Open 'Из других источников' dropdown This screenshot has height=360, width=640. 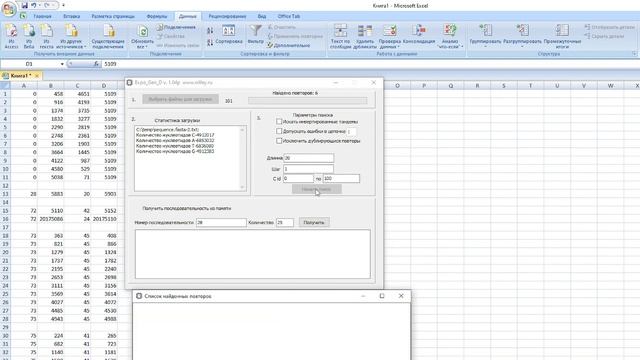point(72,36)
